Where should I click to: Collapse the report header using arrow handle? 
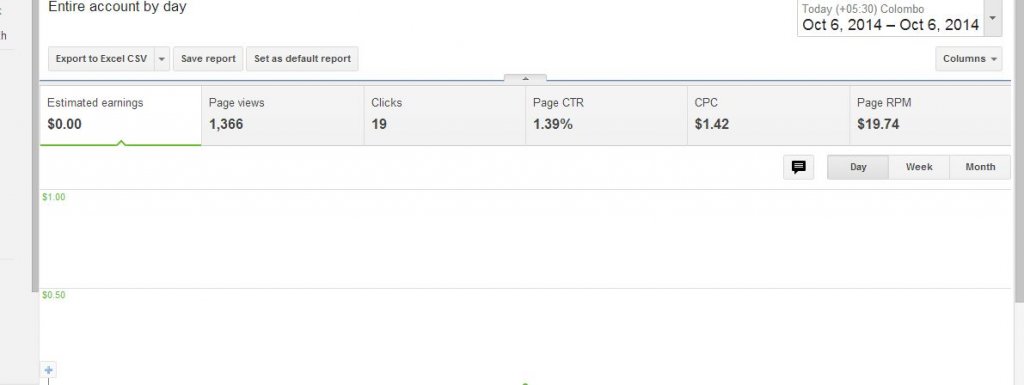click(x=525, y=78)
